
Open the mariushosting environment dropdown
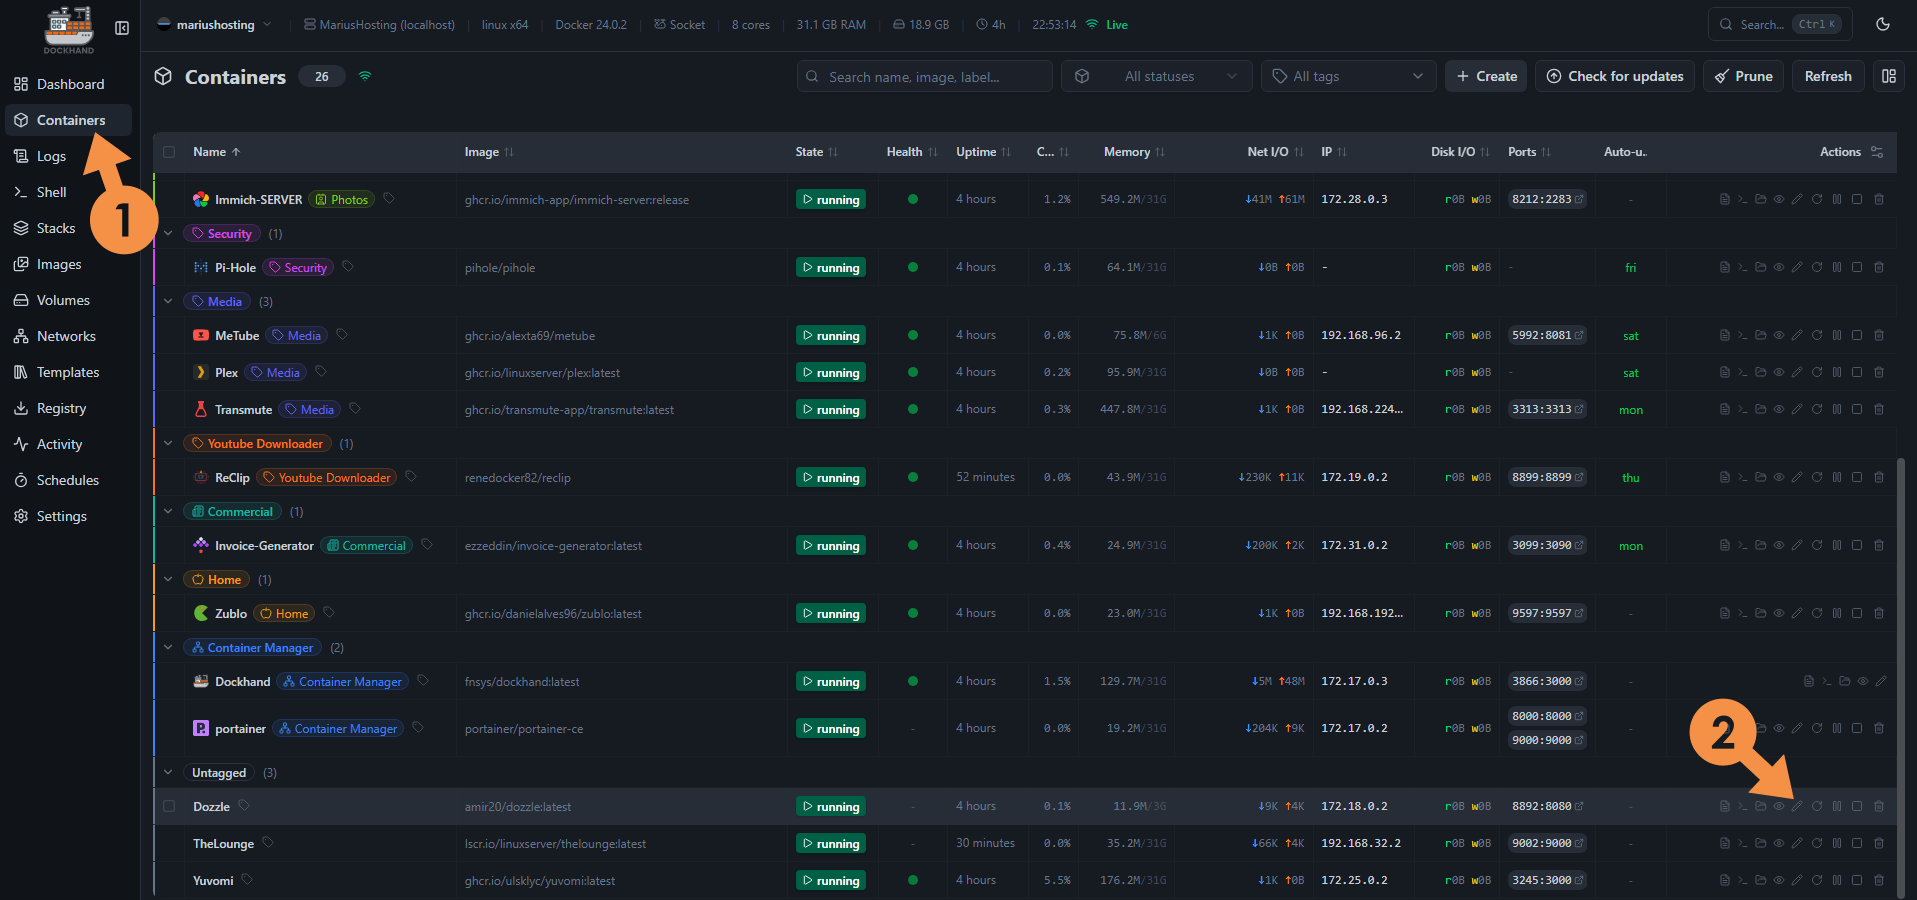pos(214,25)
